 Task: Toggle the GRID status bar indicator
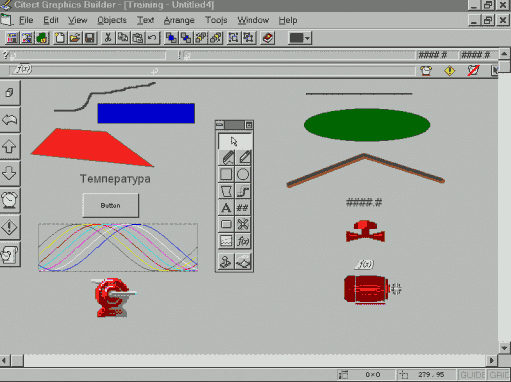[x=498, y=375]
